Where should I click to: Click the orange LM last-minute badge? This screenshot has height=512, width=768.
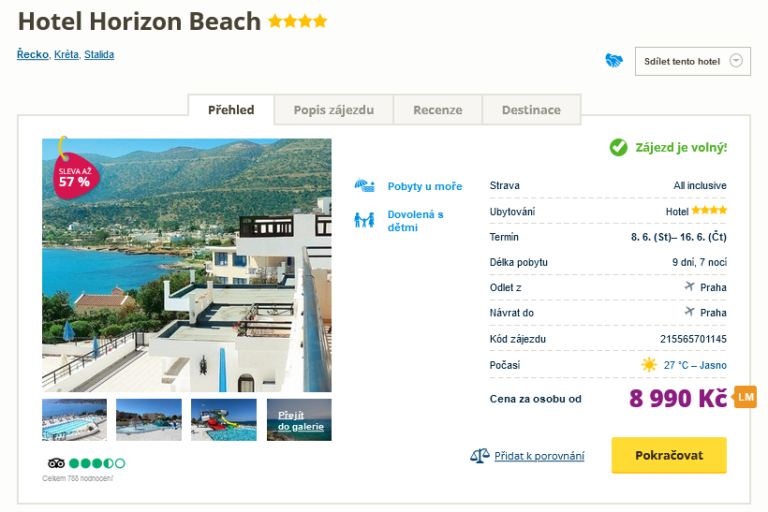745,397
